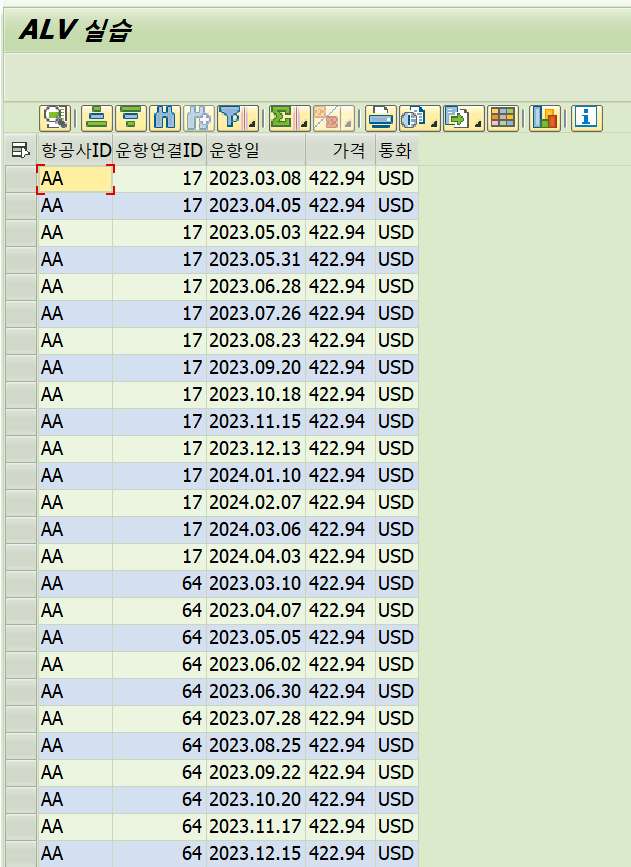Click date cell 2023.10.18
Viewport: 631px width, 867px height.
pos(255,395)
